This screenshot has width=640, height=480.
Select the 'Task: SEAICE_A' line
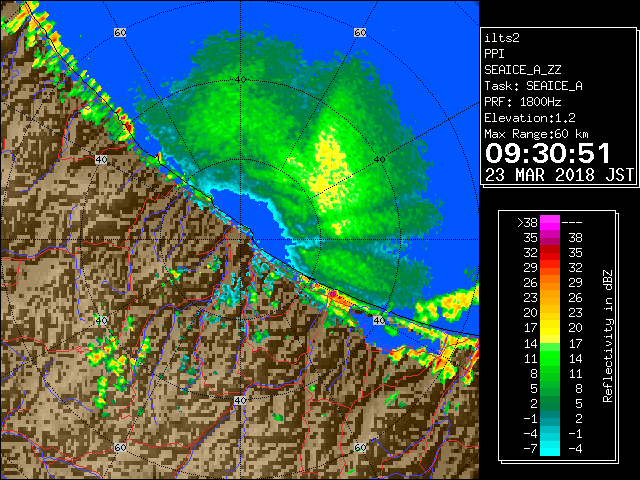[x=533, y=86]
